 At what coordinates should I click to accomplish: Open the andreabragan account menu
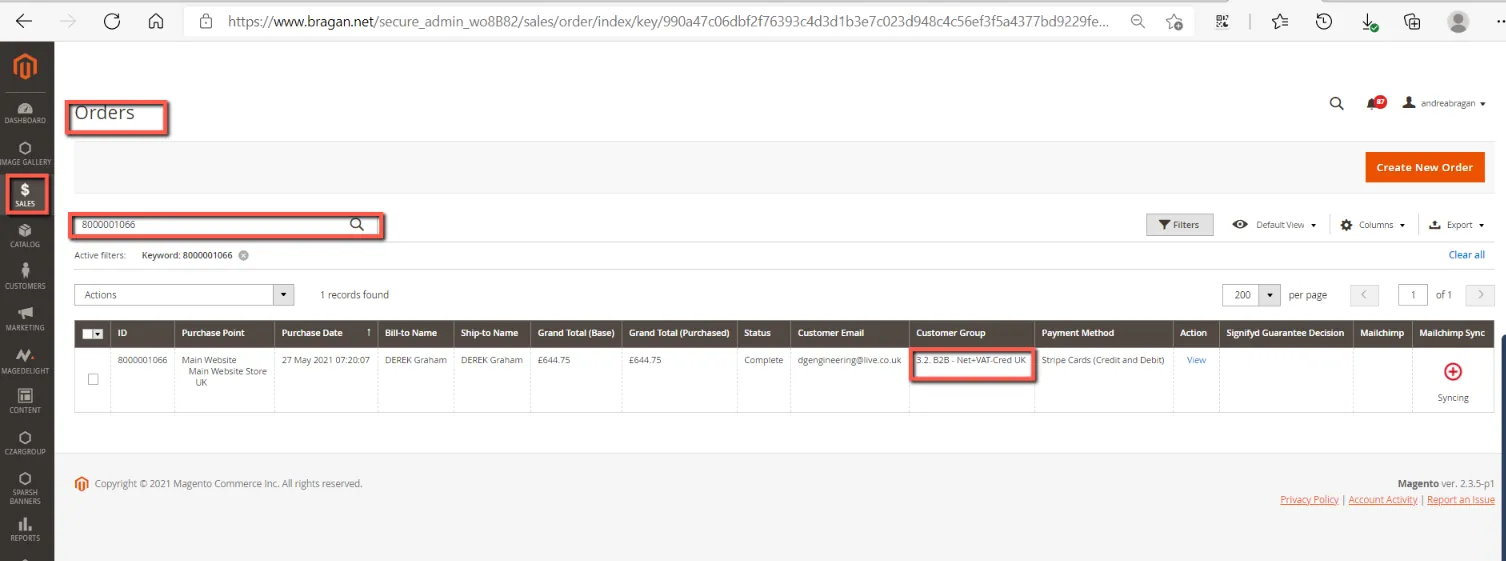(1444, 103)
